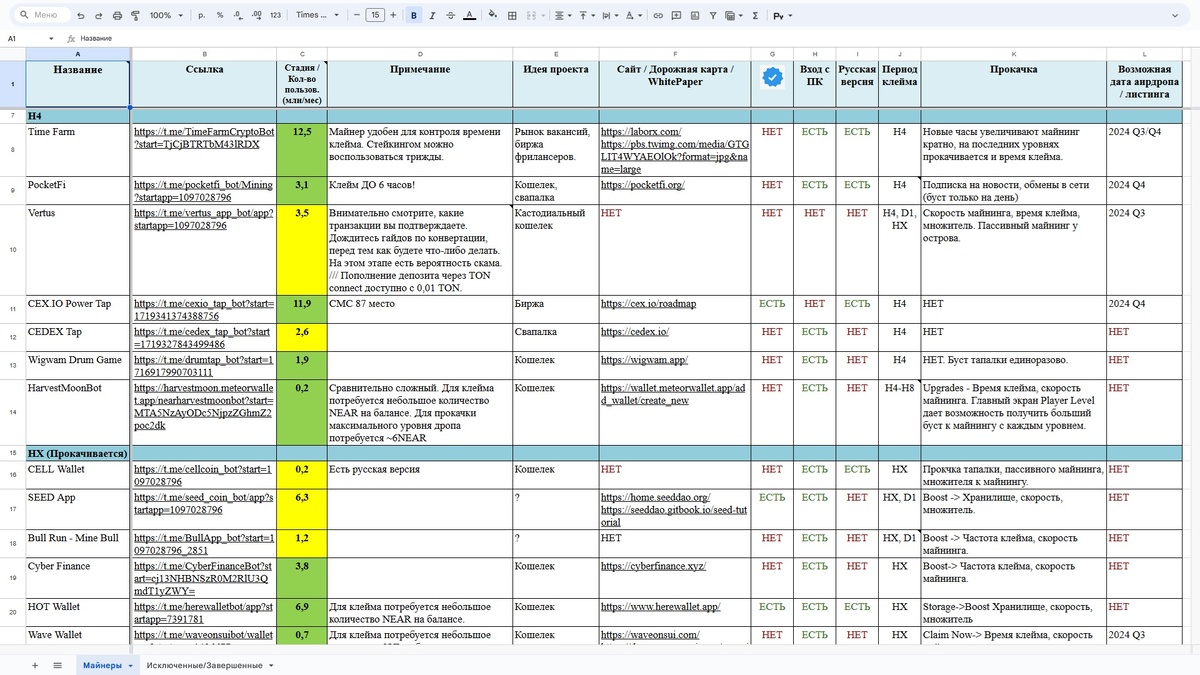Open the wigwam.app link
The height and width of the screenshot is (675, 1200).
click(x=644, y=359)
